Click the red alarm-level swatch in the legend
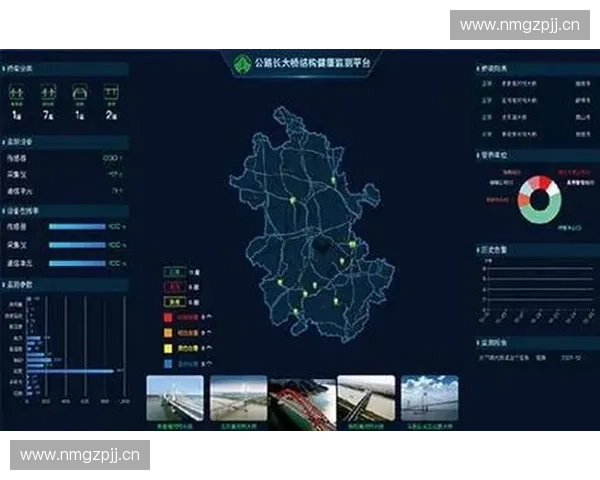This screenshot has height=480, width=600. [168, 317]
